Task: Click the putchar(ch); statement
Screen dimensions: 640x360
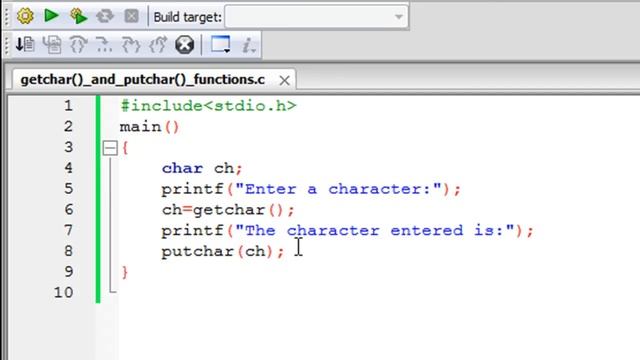Action: (223, 251)
